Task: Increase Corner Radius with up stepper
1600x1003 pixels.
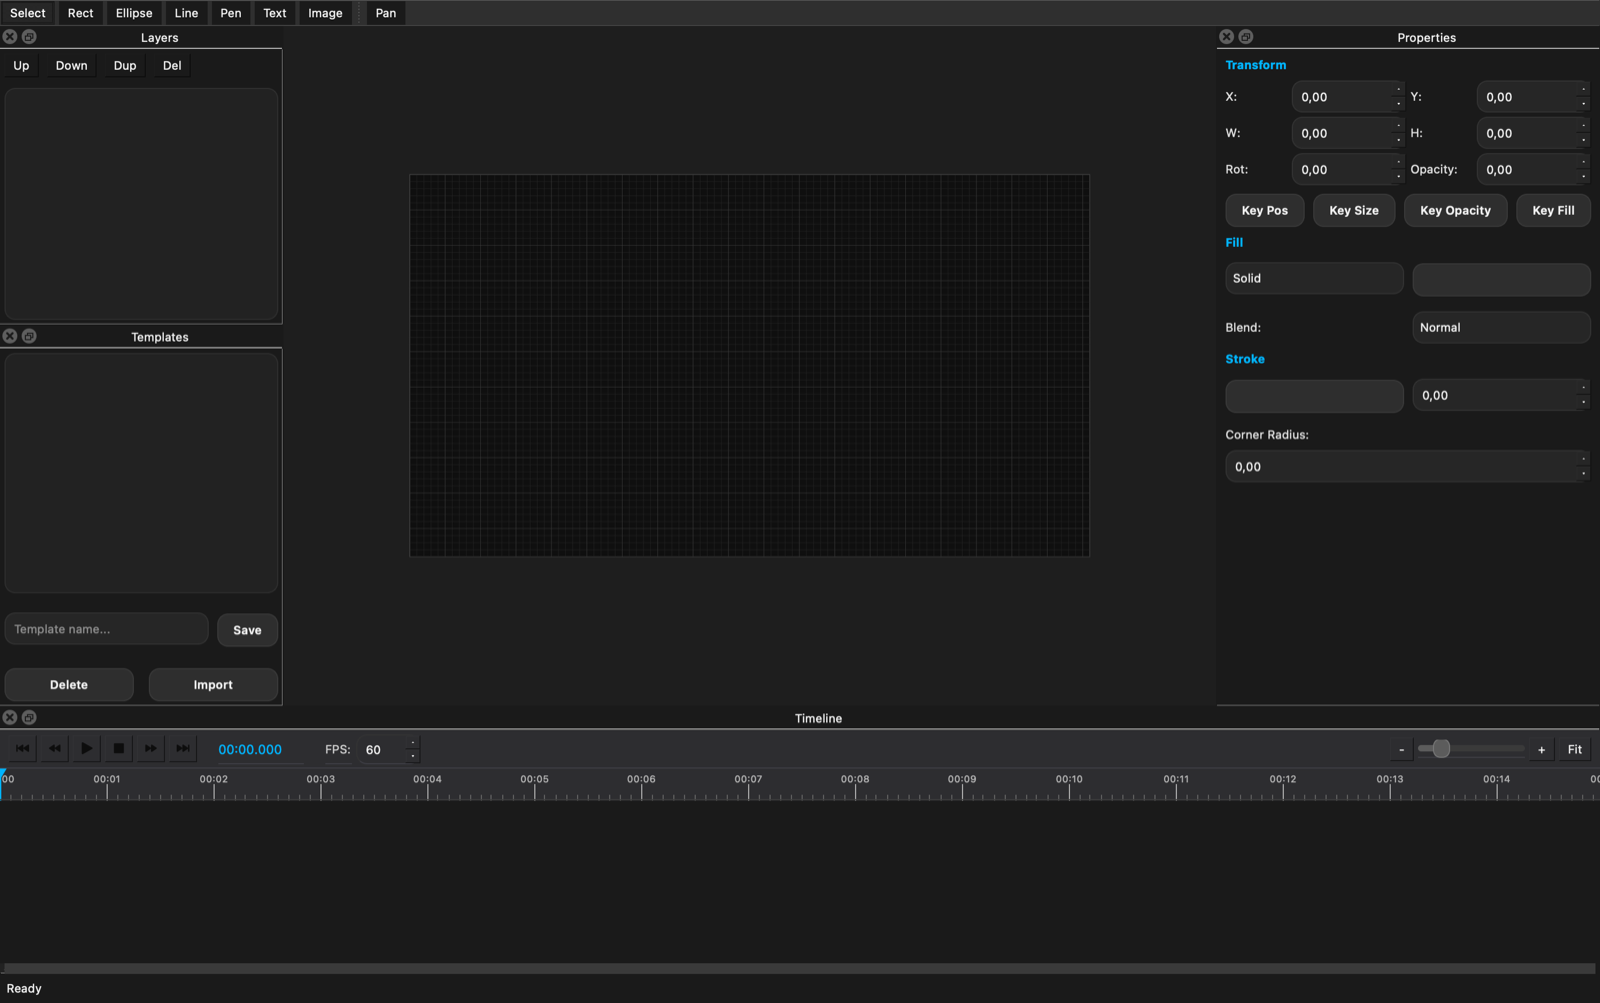Action: click(x=1583, y=459)
